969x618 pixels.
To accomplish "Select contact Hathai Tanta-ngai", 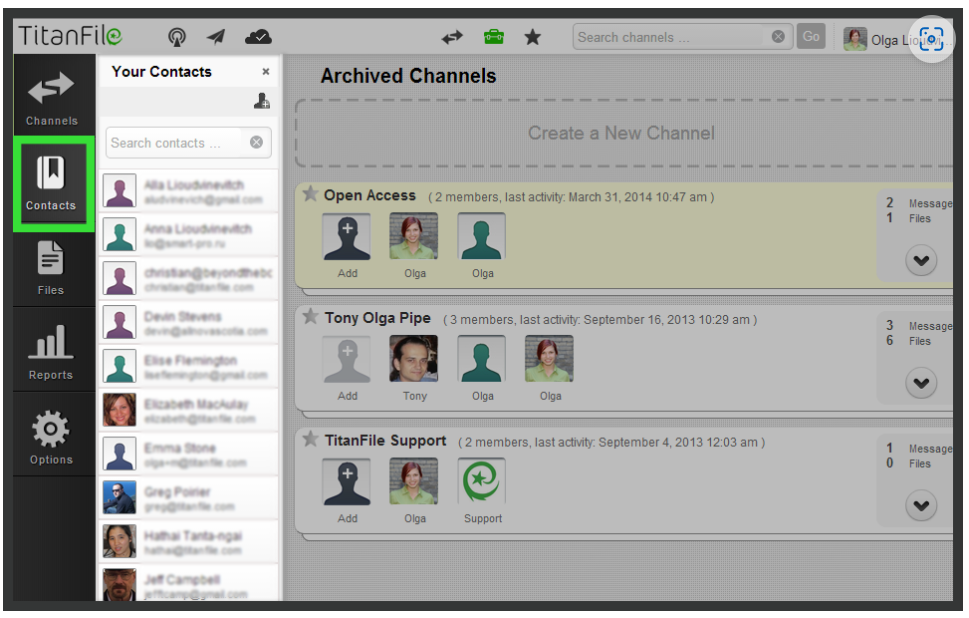I will click(188, 543).
